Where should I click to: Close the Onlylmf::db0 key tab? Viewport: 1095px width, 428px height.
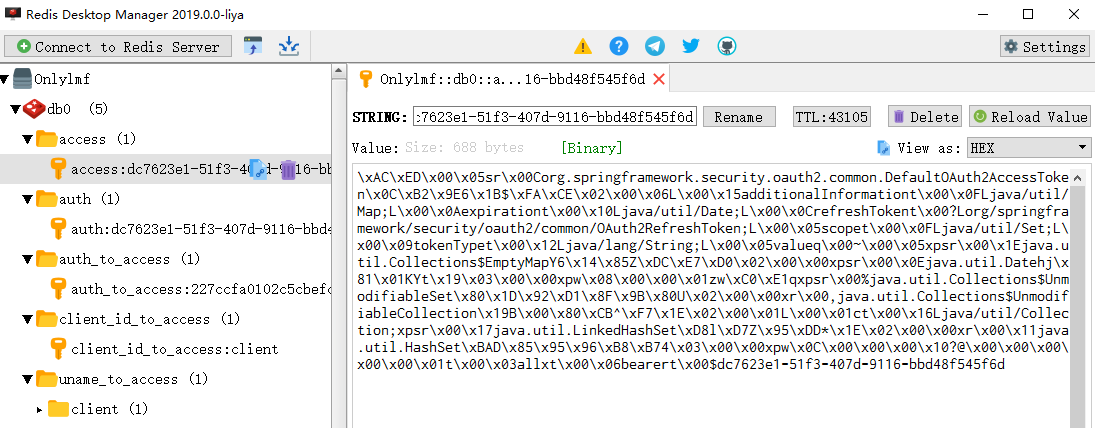(658, 80)
